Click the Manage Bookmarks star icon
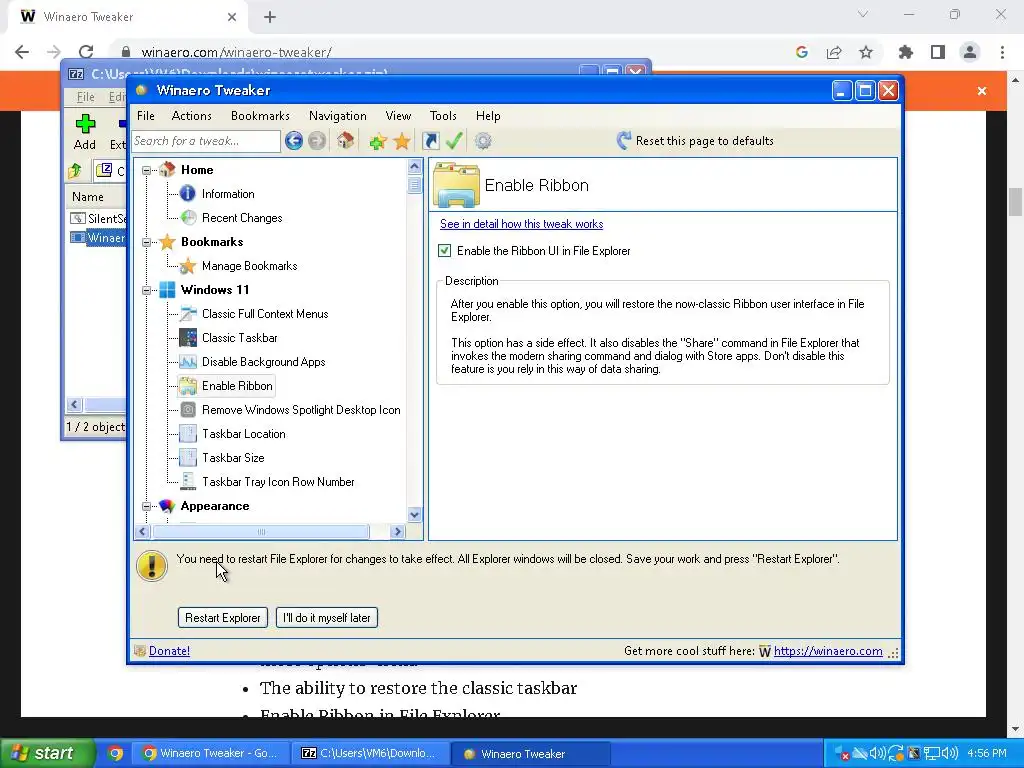Image resolution: width=1024 pixels, height=768 pixels. point(188,266)
